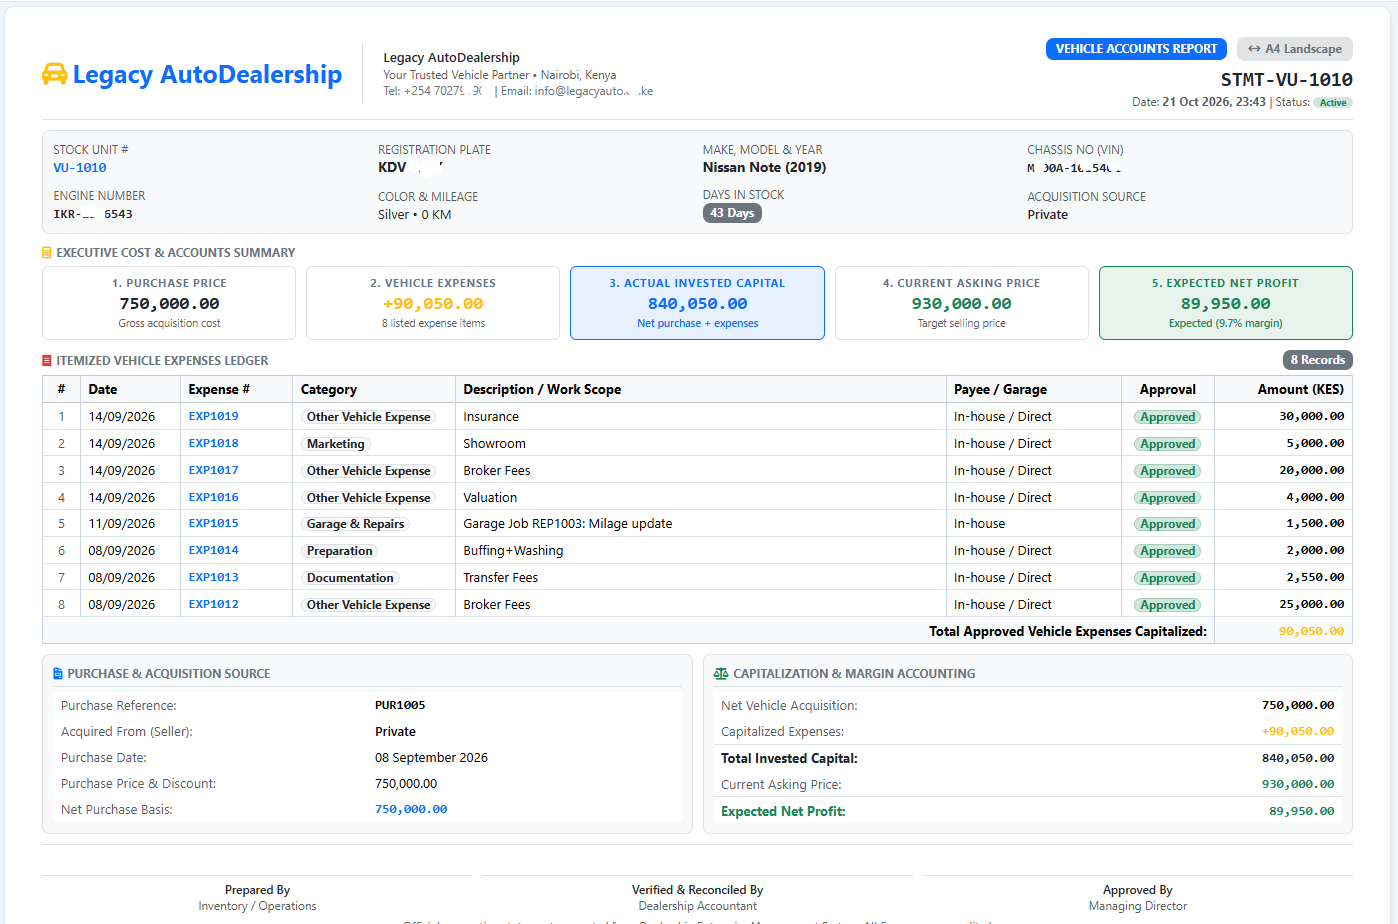Click the Approved badge on Insurance row

pos(1167,417)
